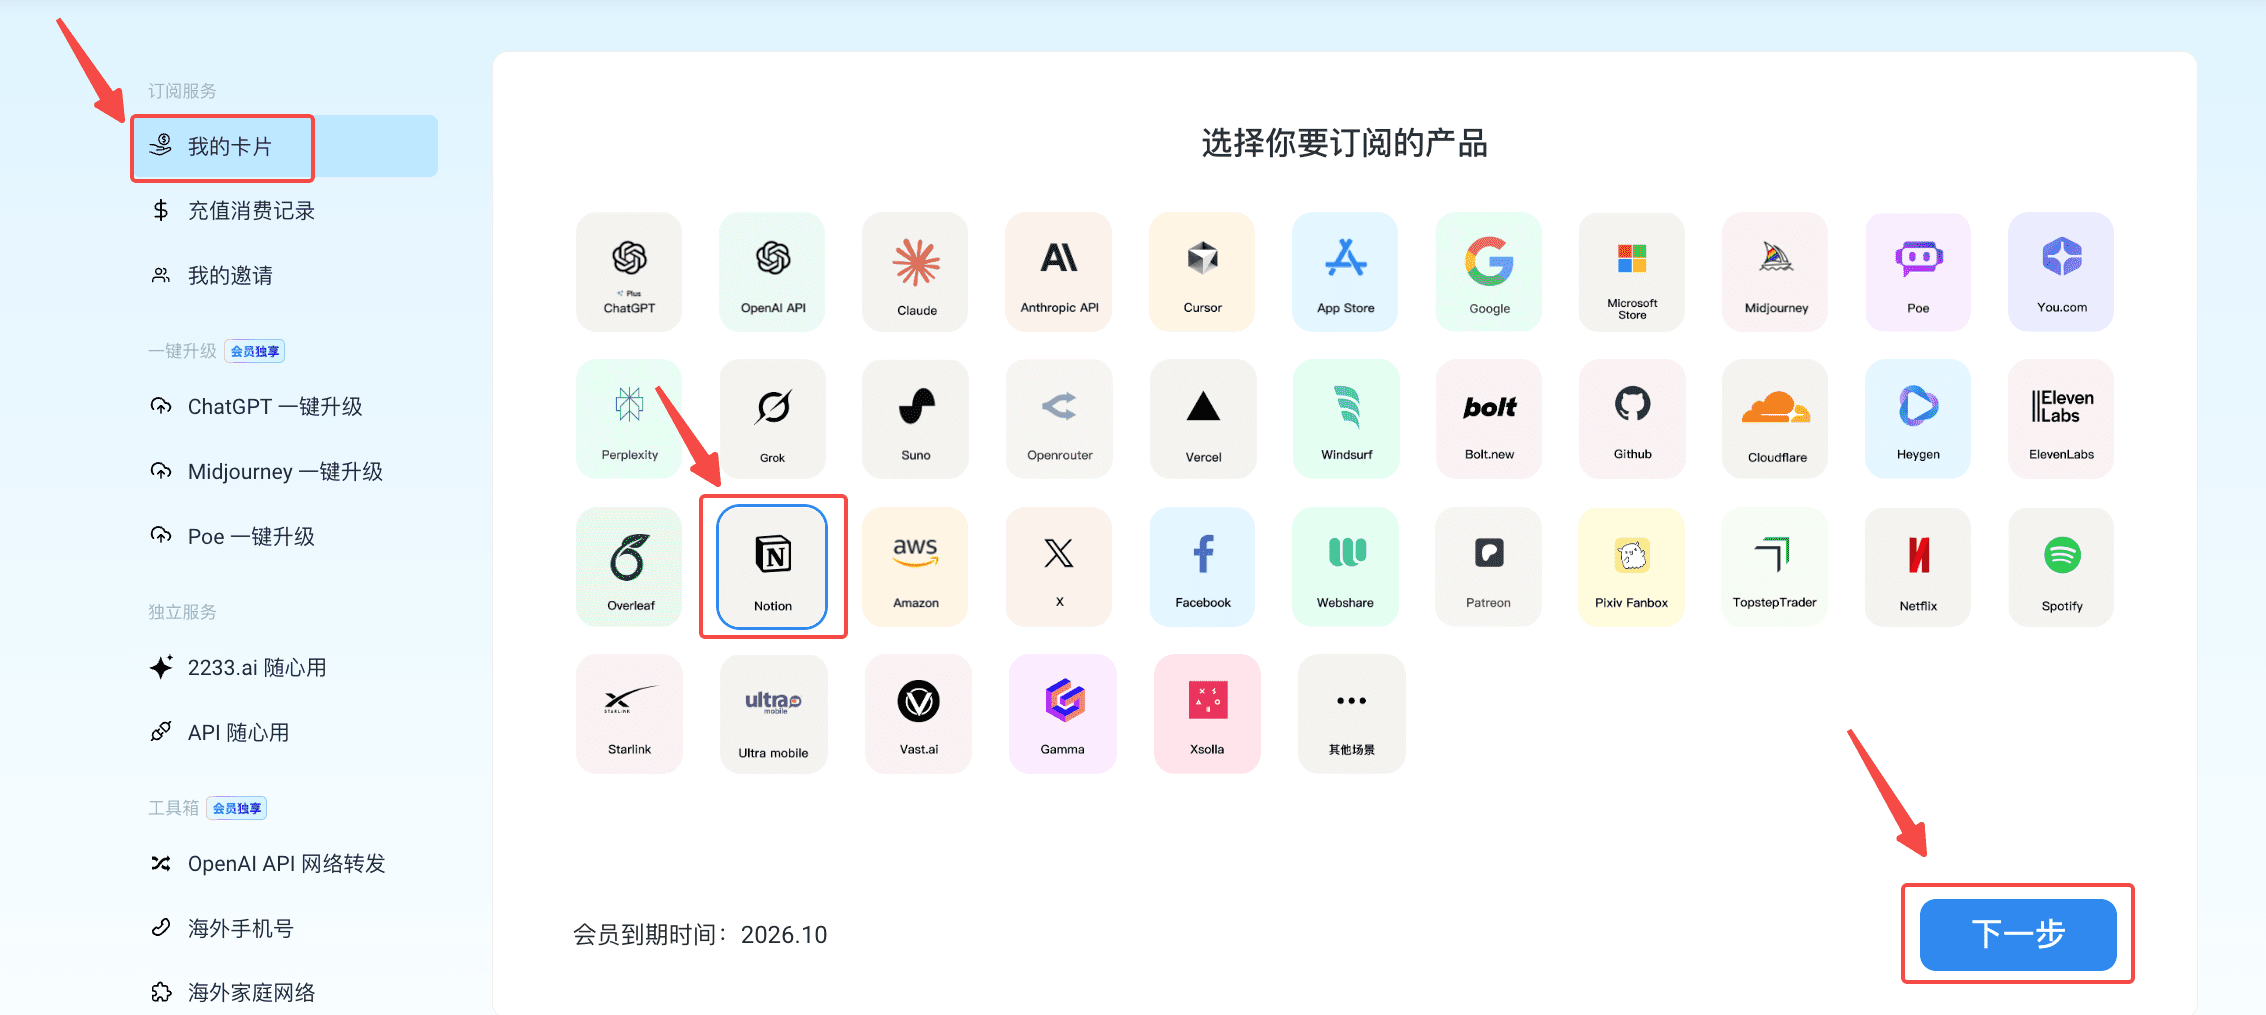Open 我的卡片 in the sidebar
Image resolution: width=2266 pixels, height=1015 pixels.
click(x=284, y=146)
